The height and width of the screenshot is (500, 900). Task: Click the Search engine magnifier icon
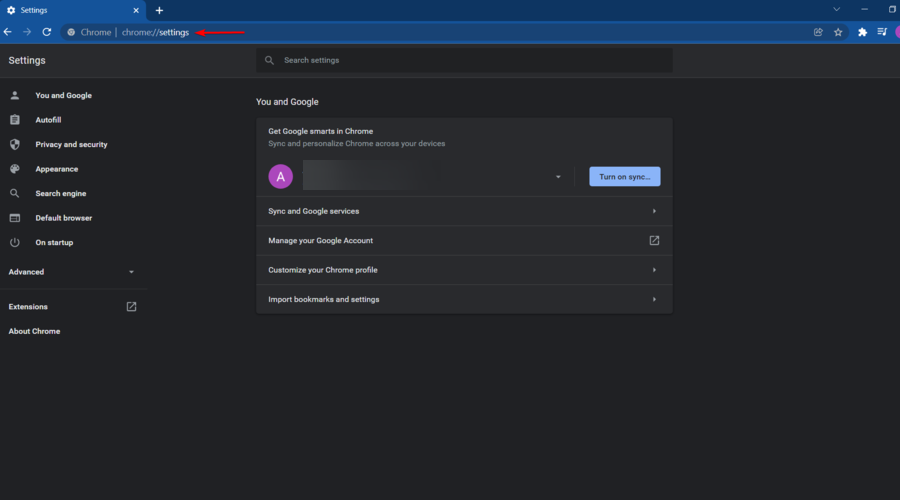pos(15,193)
